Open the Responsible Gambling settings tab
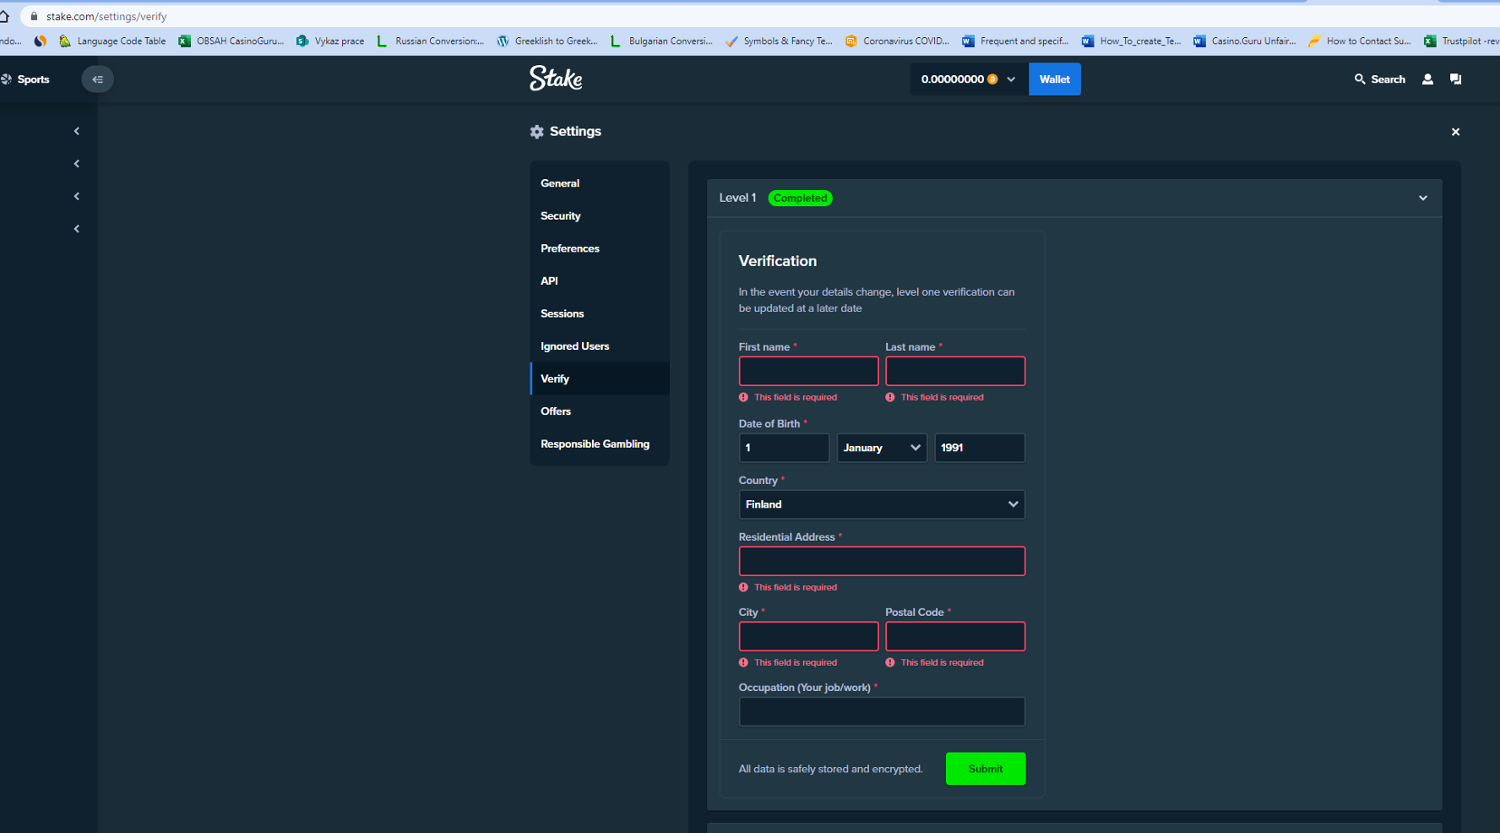This screenshot has height=833, width=1500. [x=595, y=444]
